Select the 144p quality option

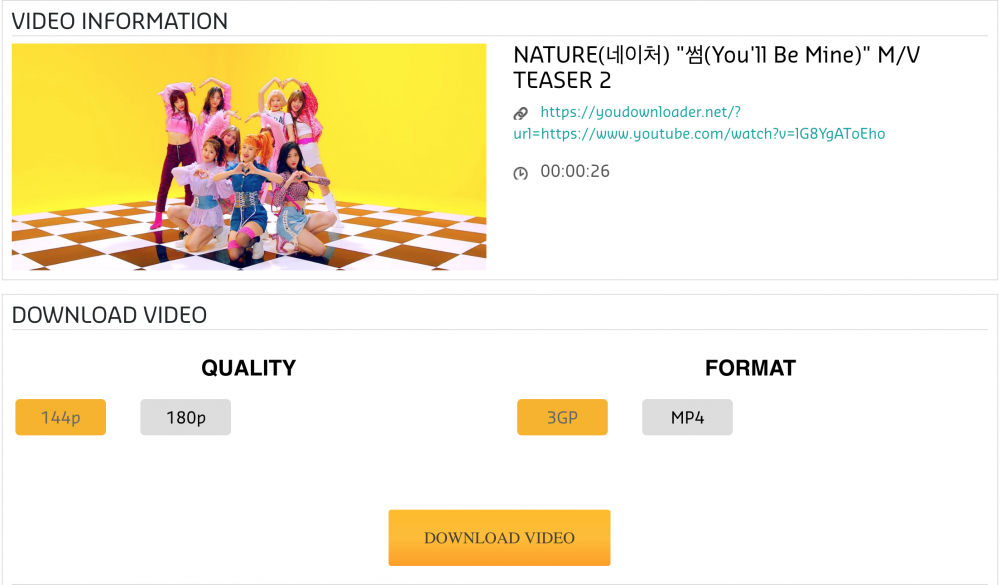[61, 417]
